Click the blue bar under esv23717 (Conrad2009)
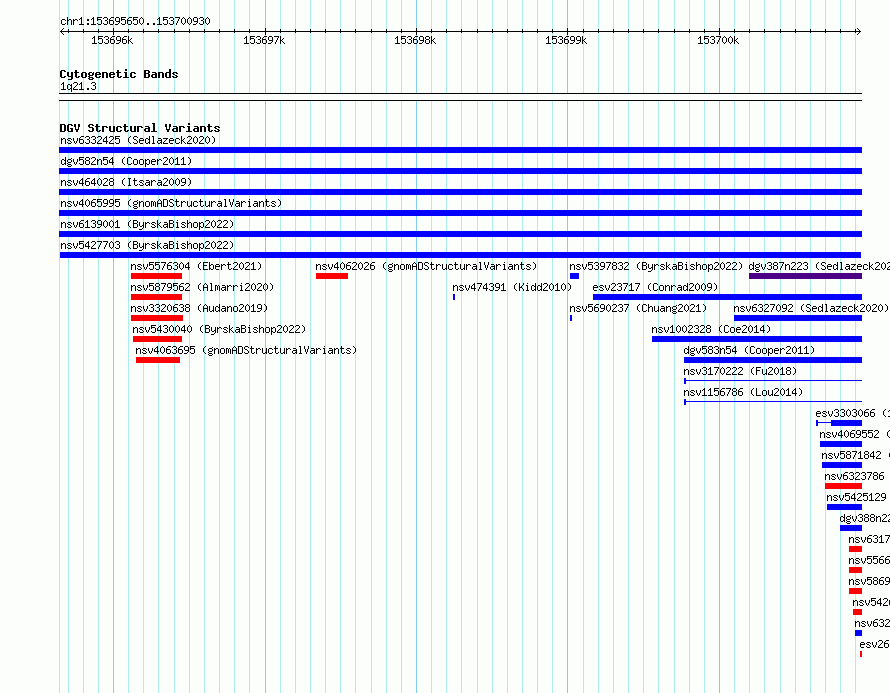The image size is (890, 693). (727, 297)
